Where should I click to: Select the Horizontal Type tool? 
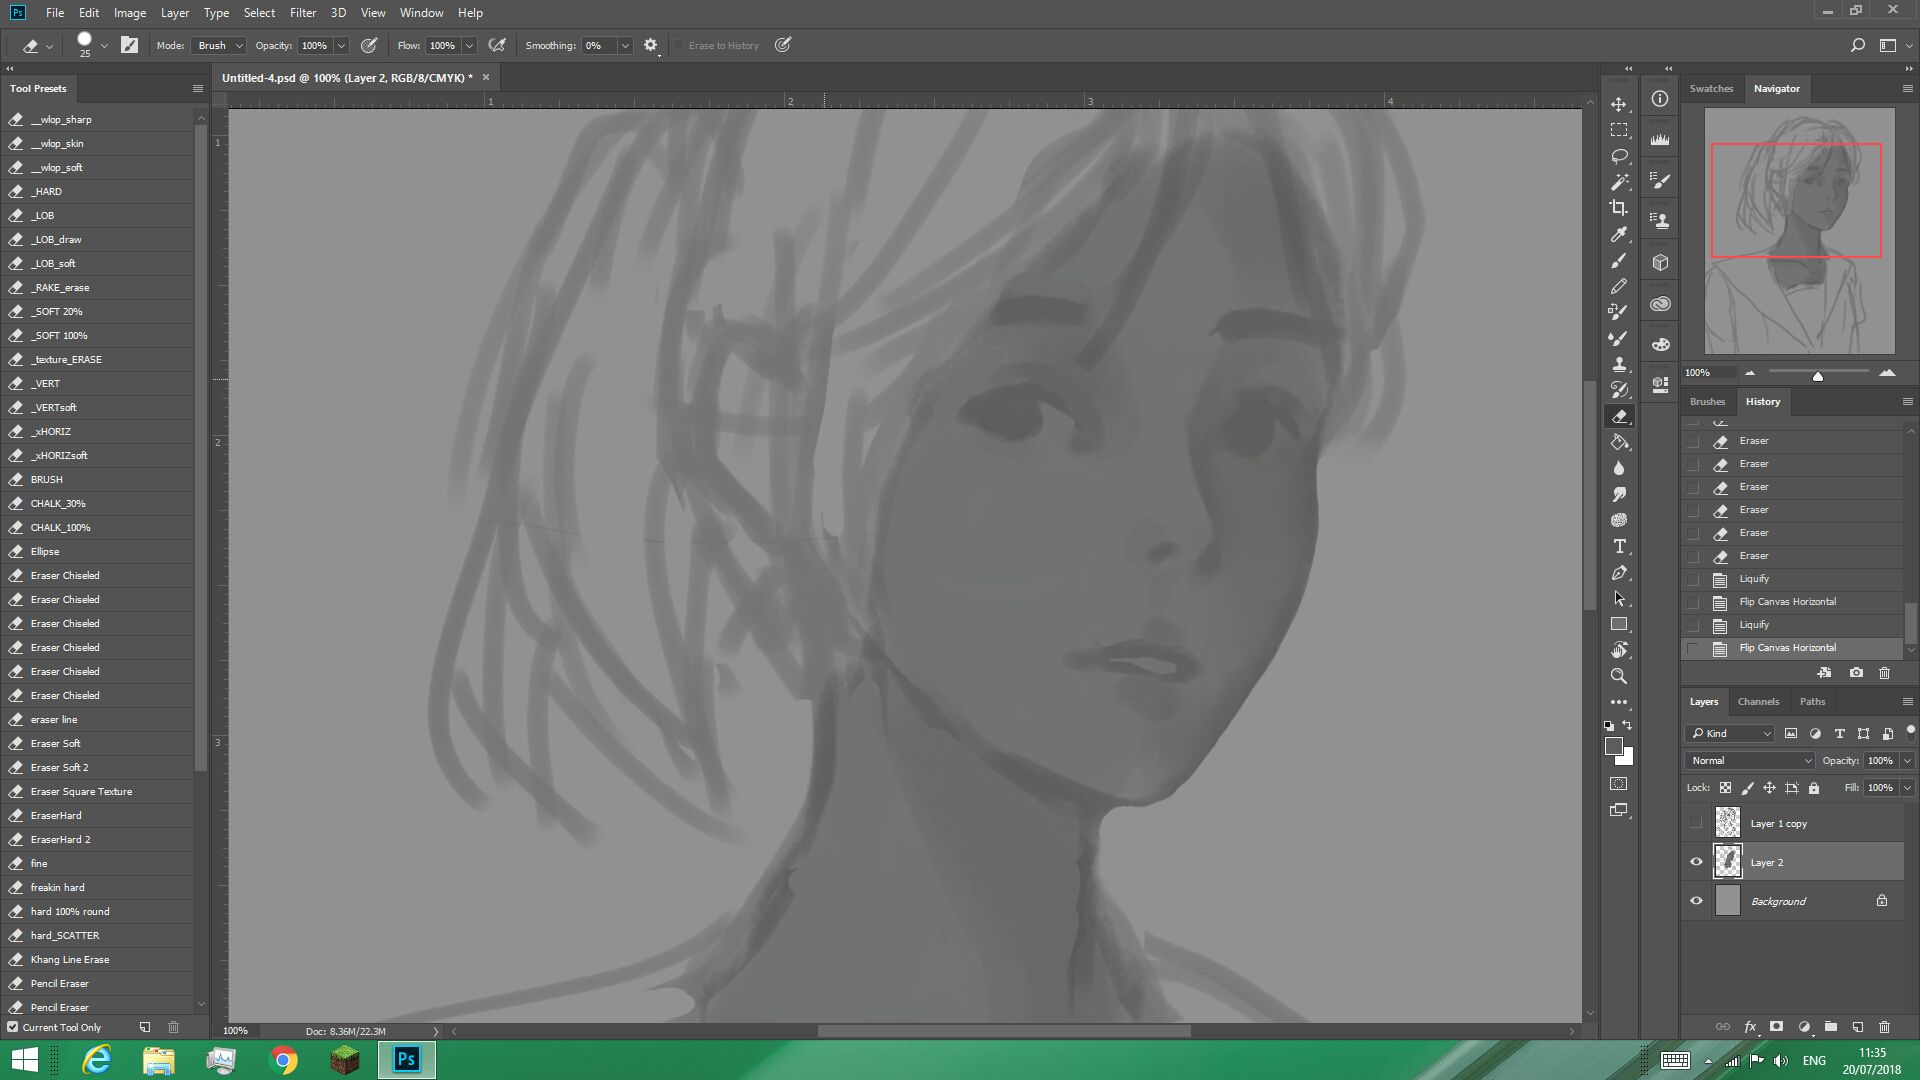pyautogui.click(x=1619, y=546)
